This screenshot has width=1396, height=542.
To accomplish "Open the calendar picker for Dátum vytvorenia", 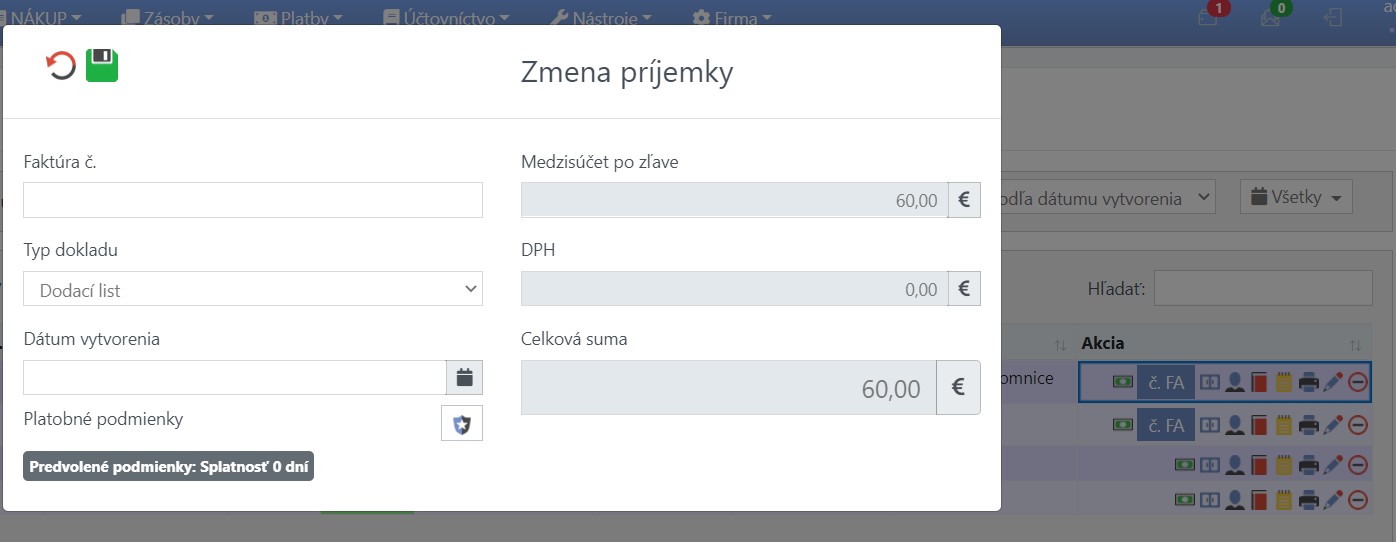I will click(x=464, y=377).
